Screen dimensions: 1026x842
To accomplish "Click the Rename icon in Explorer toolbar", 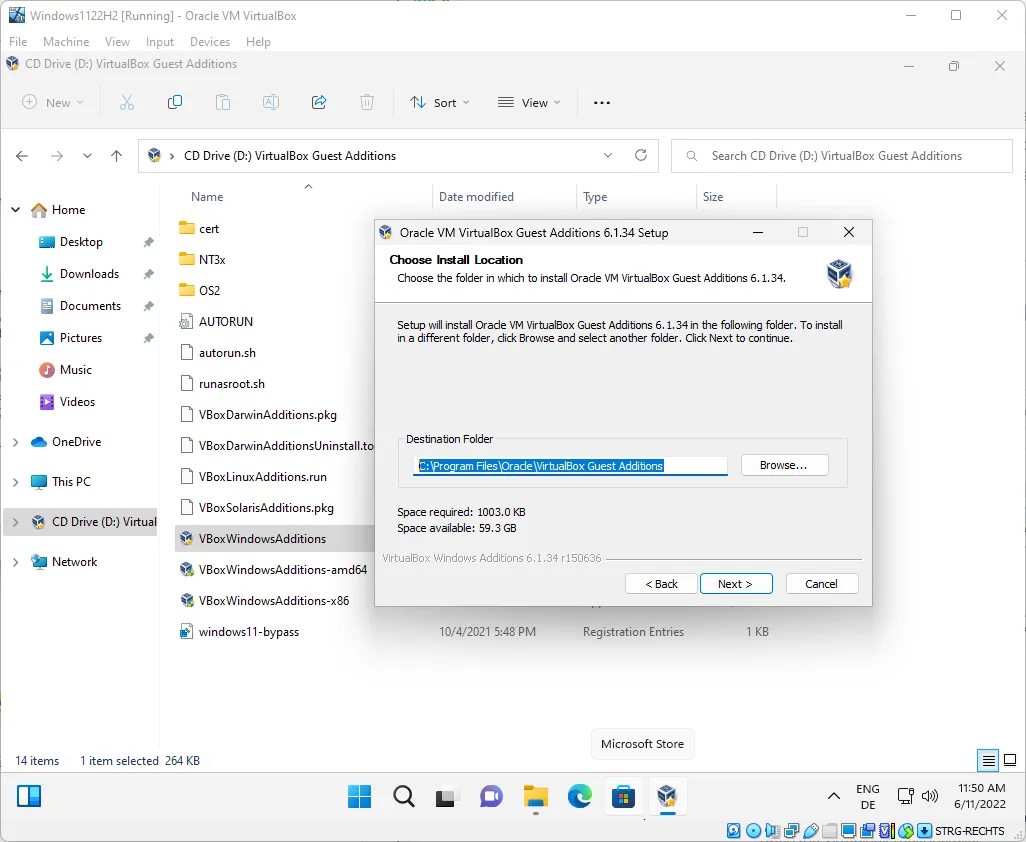I will (x=271, y=103).
